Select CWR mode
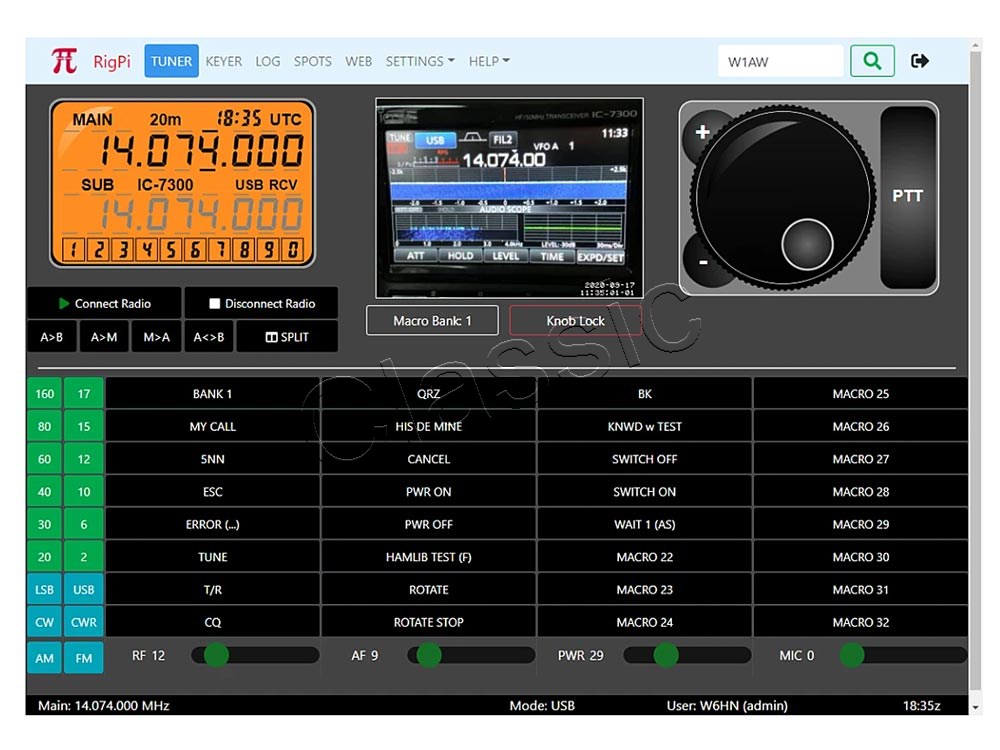1000x750 pixels. pyautogui.click(x=84, y=622)
